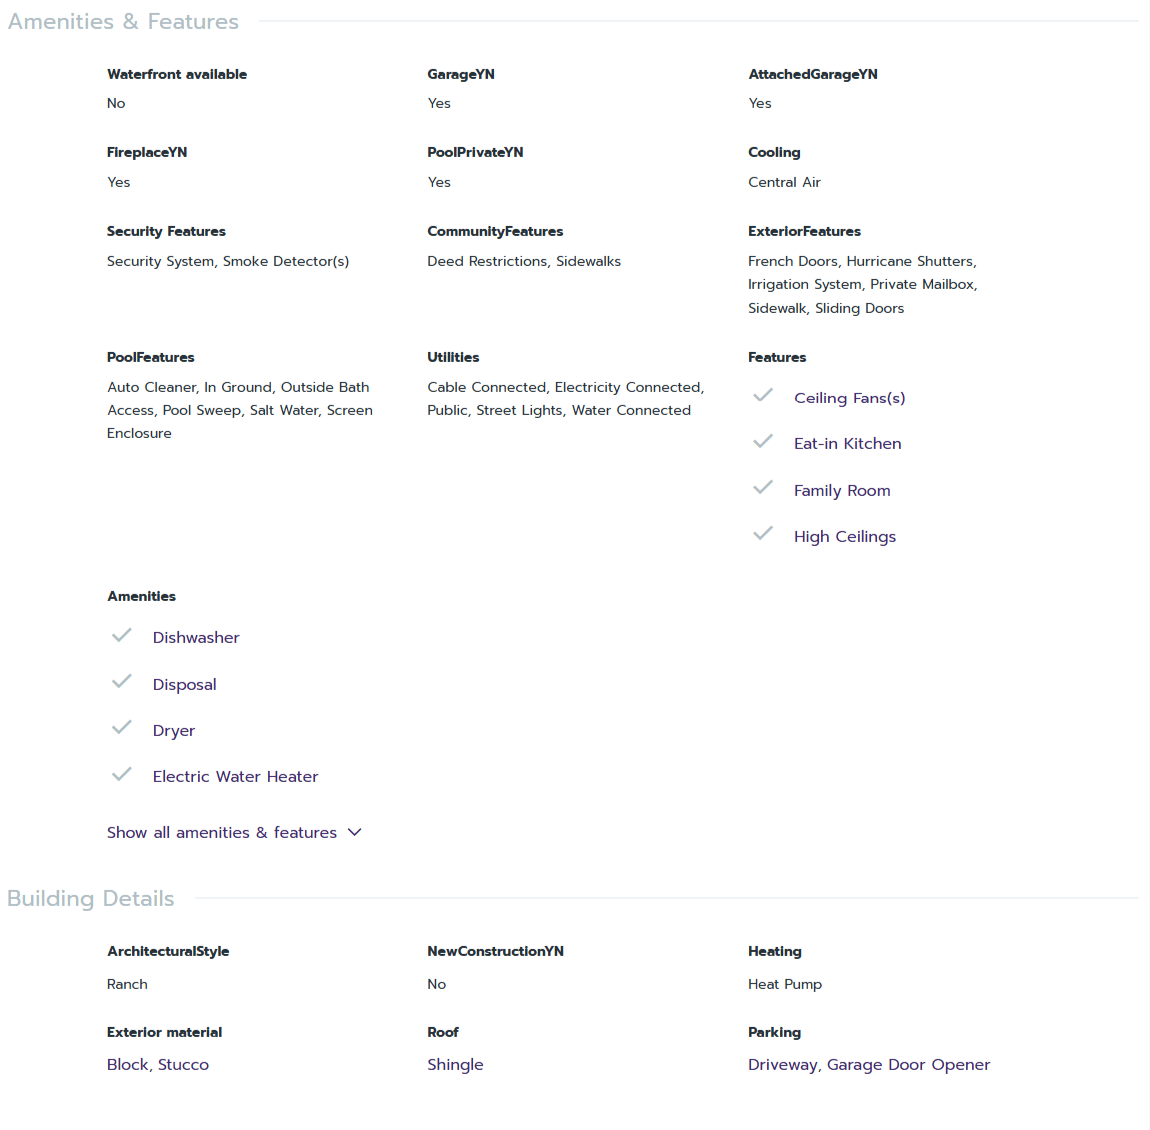
Task: Click the Ceiling Fans(s) feature link
Action: point(849,398)
